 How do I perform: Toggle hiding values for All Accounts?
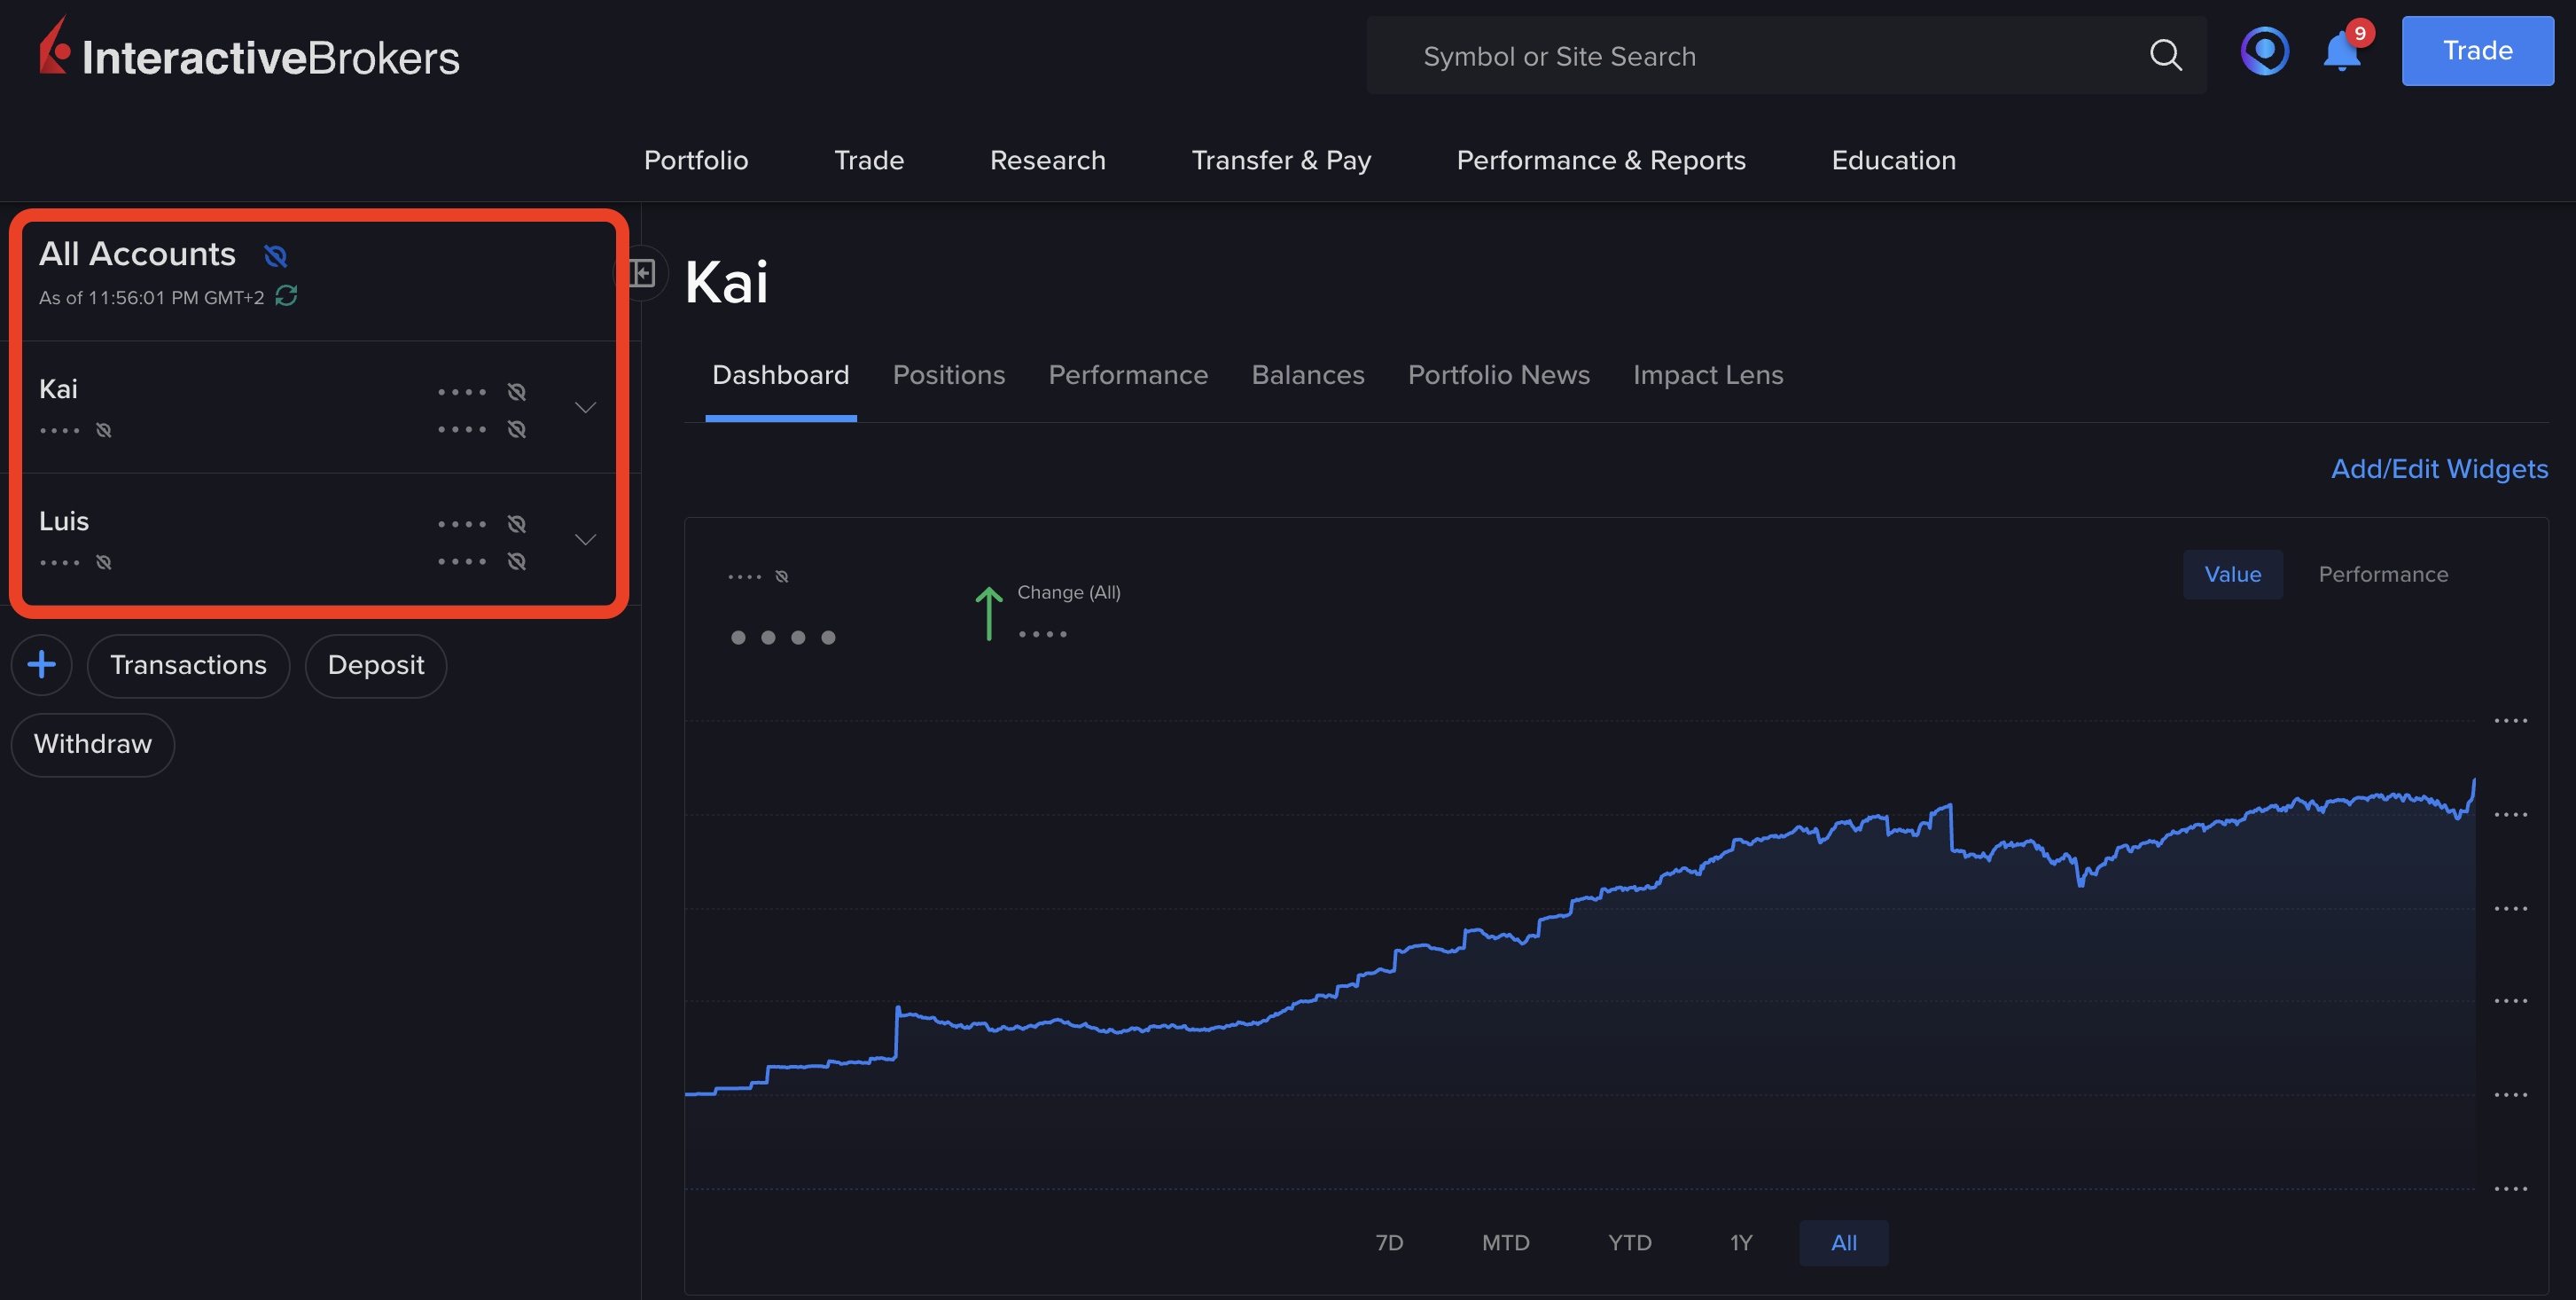coord(275,256)
